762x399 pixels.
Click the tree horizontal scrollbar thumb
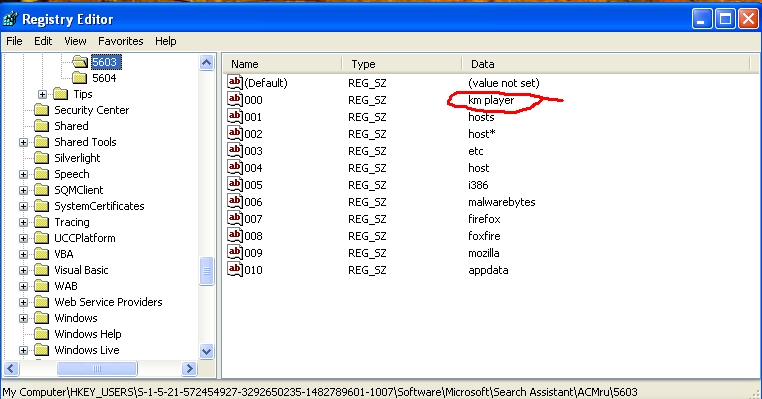97,368
